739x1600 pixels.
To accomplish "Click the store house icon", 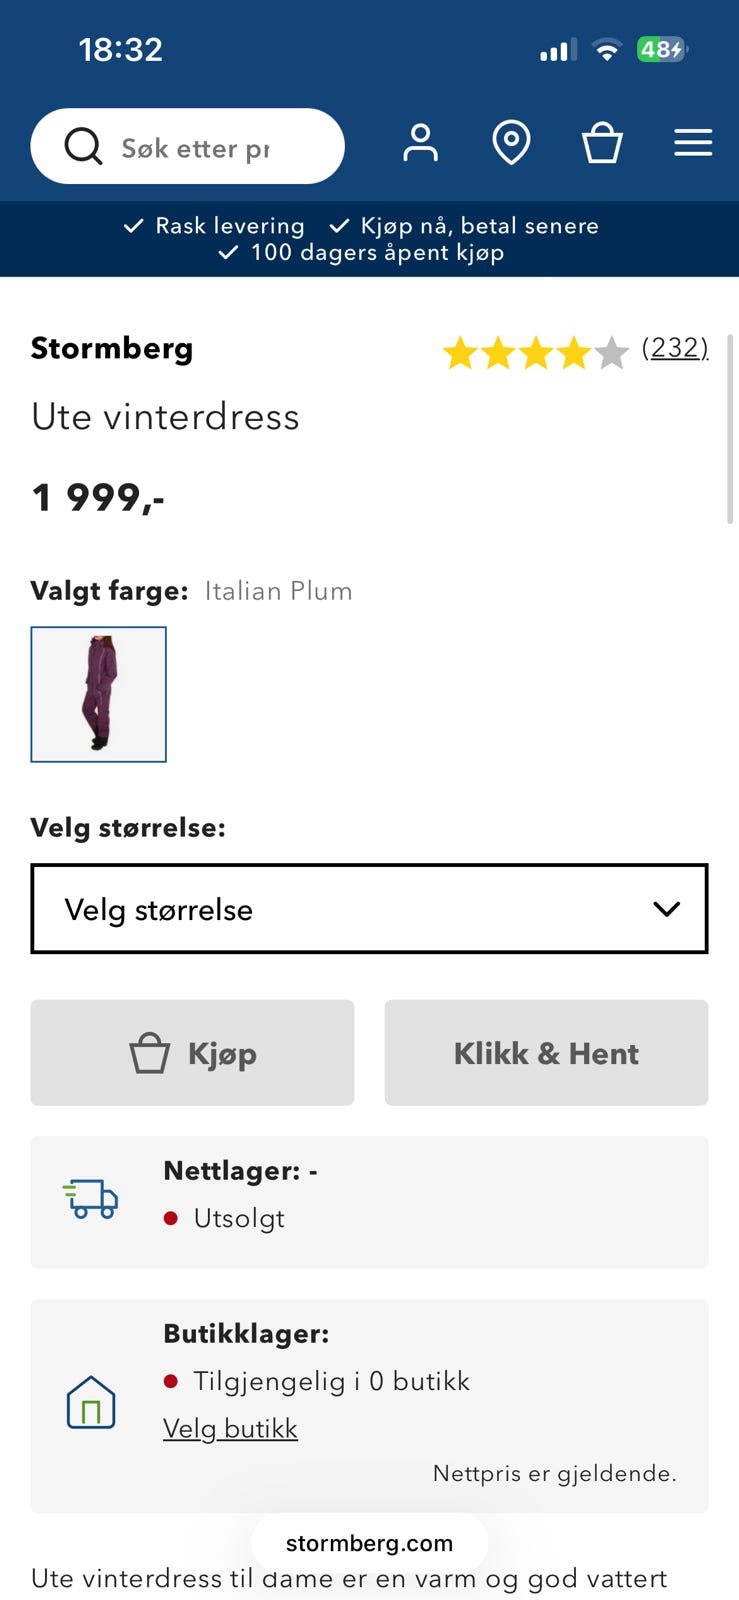I will (91, 1402).
